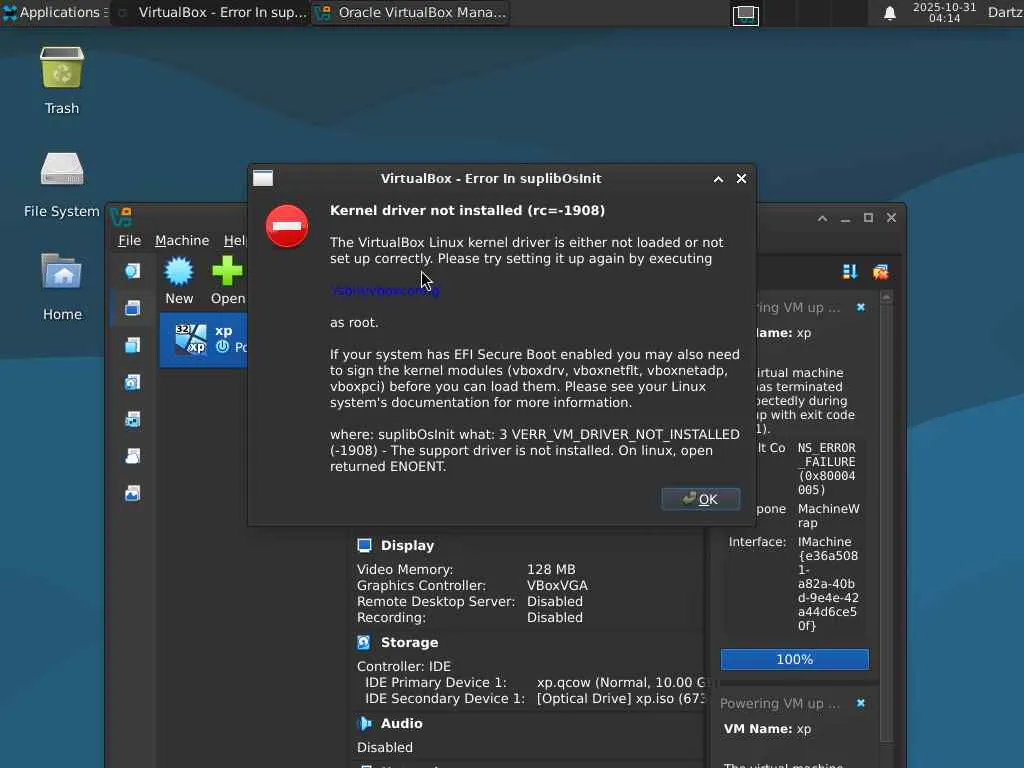
Task: Click the workspace switcher in the top panel
Action: click(745, 14)
